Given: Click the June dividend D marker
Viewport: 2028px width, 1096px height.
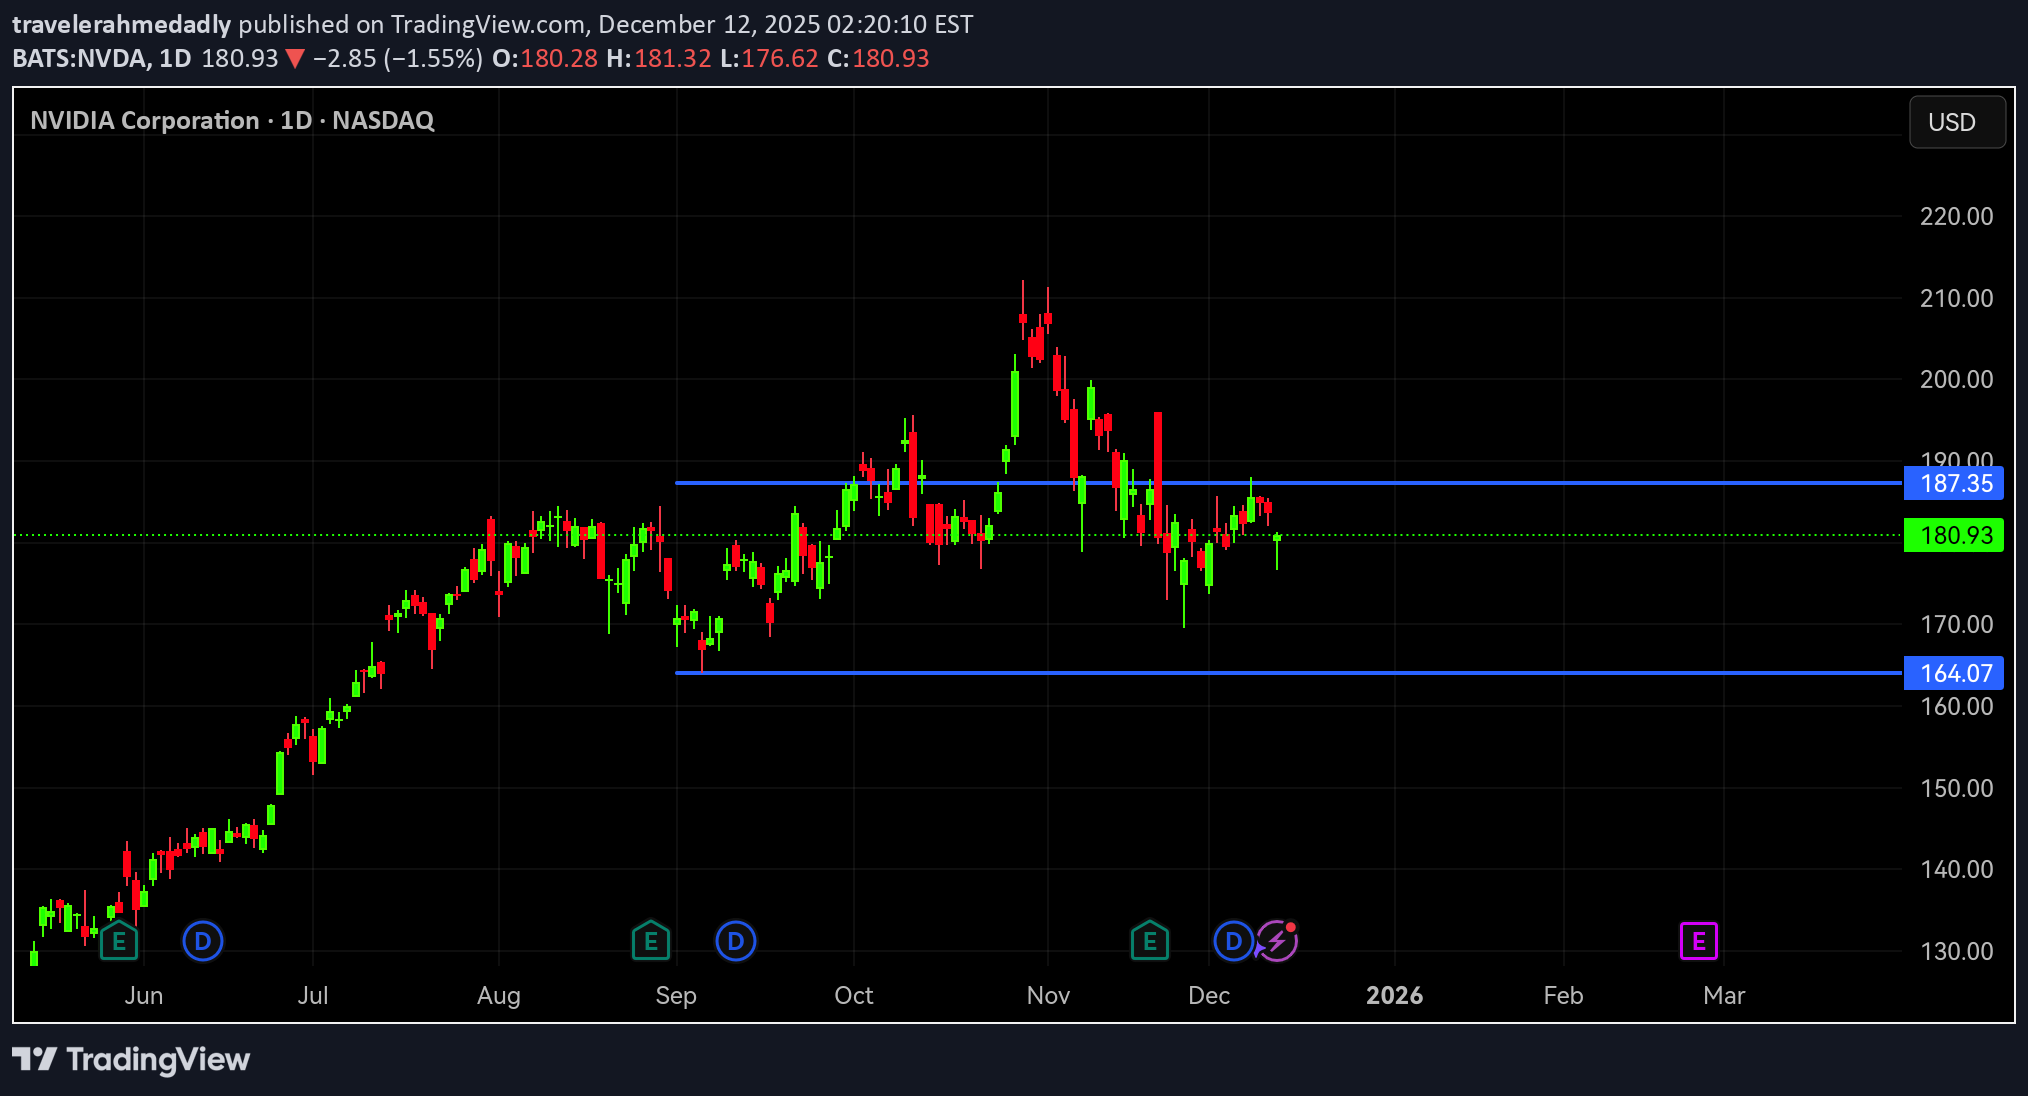Looking at the screenshot, I should [x=203, y=941].
